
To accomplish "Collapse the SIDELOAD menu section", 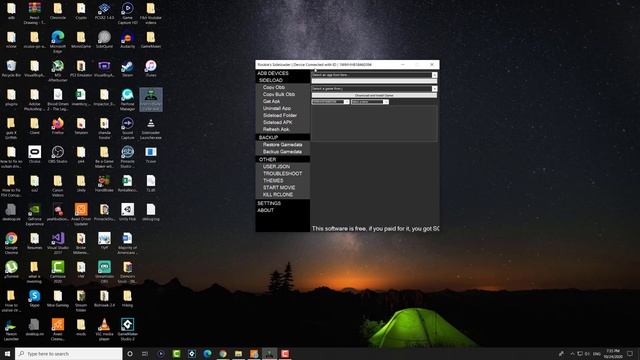I will click(x=271, y=80).
